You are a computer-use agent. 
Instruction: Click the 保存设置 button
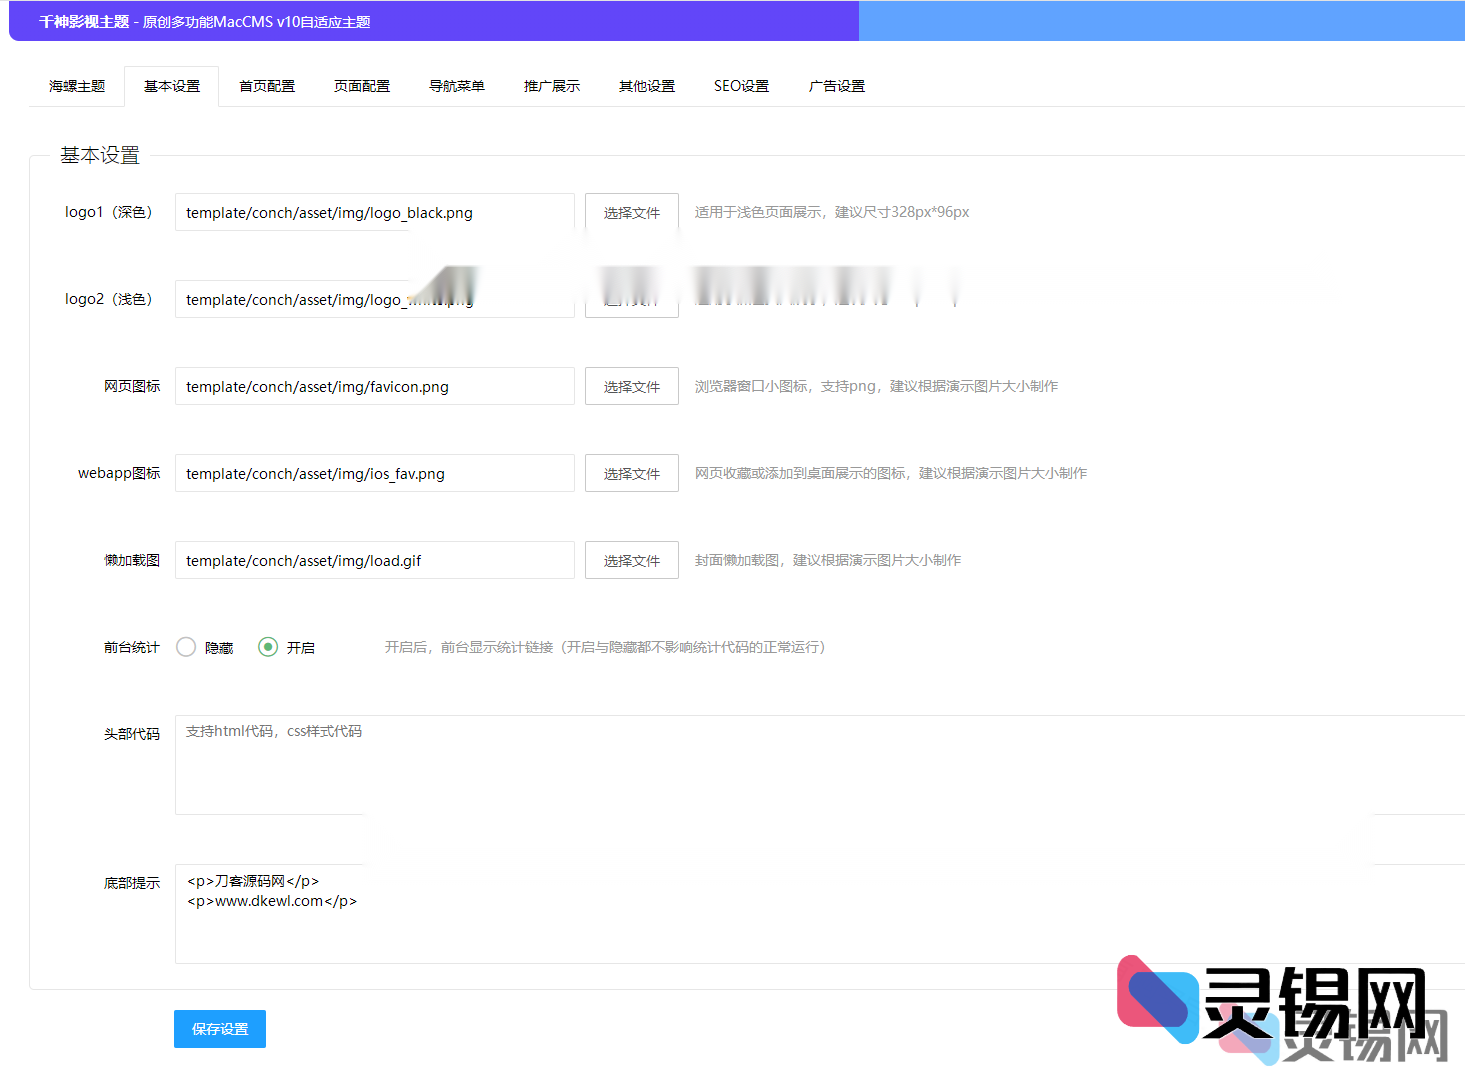pos(219,1028)
